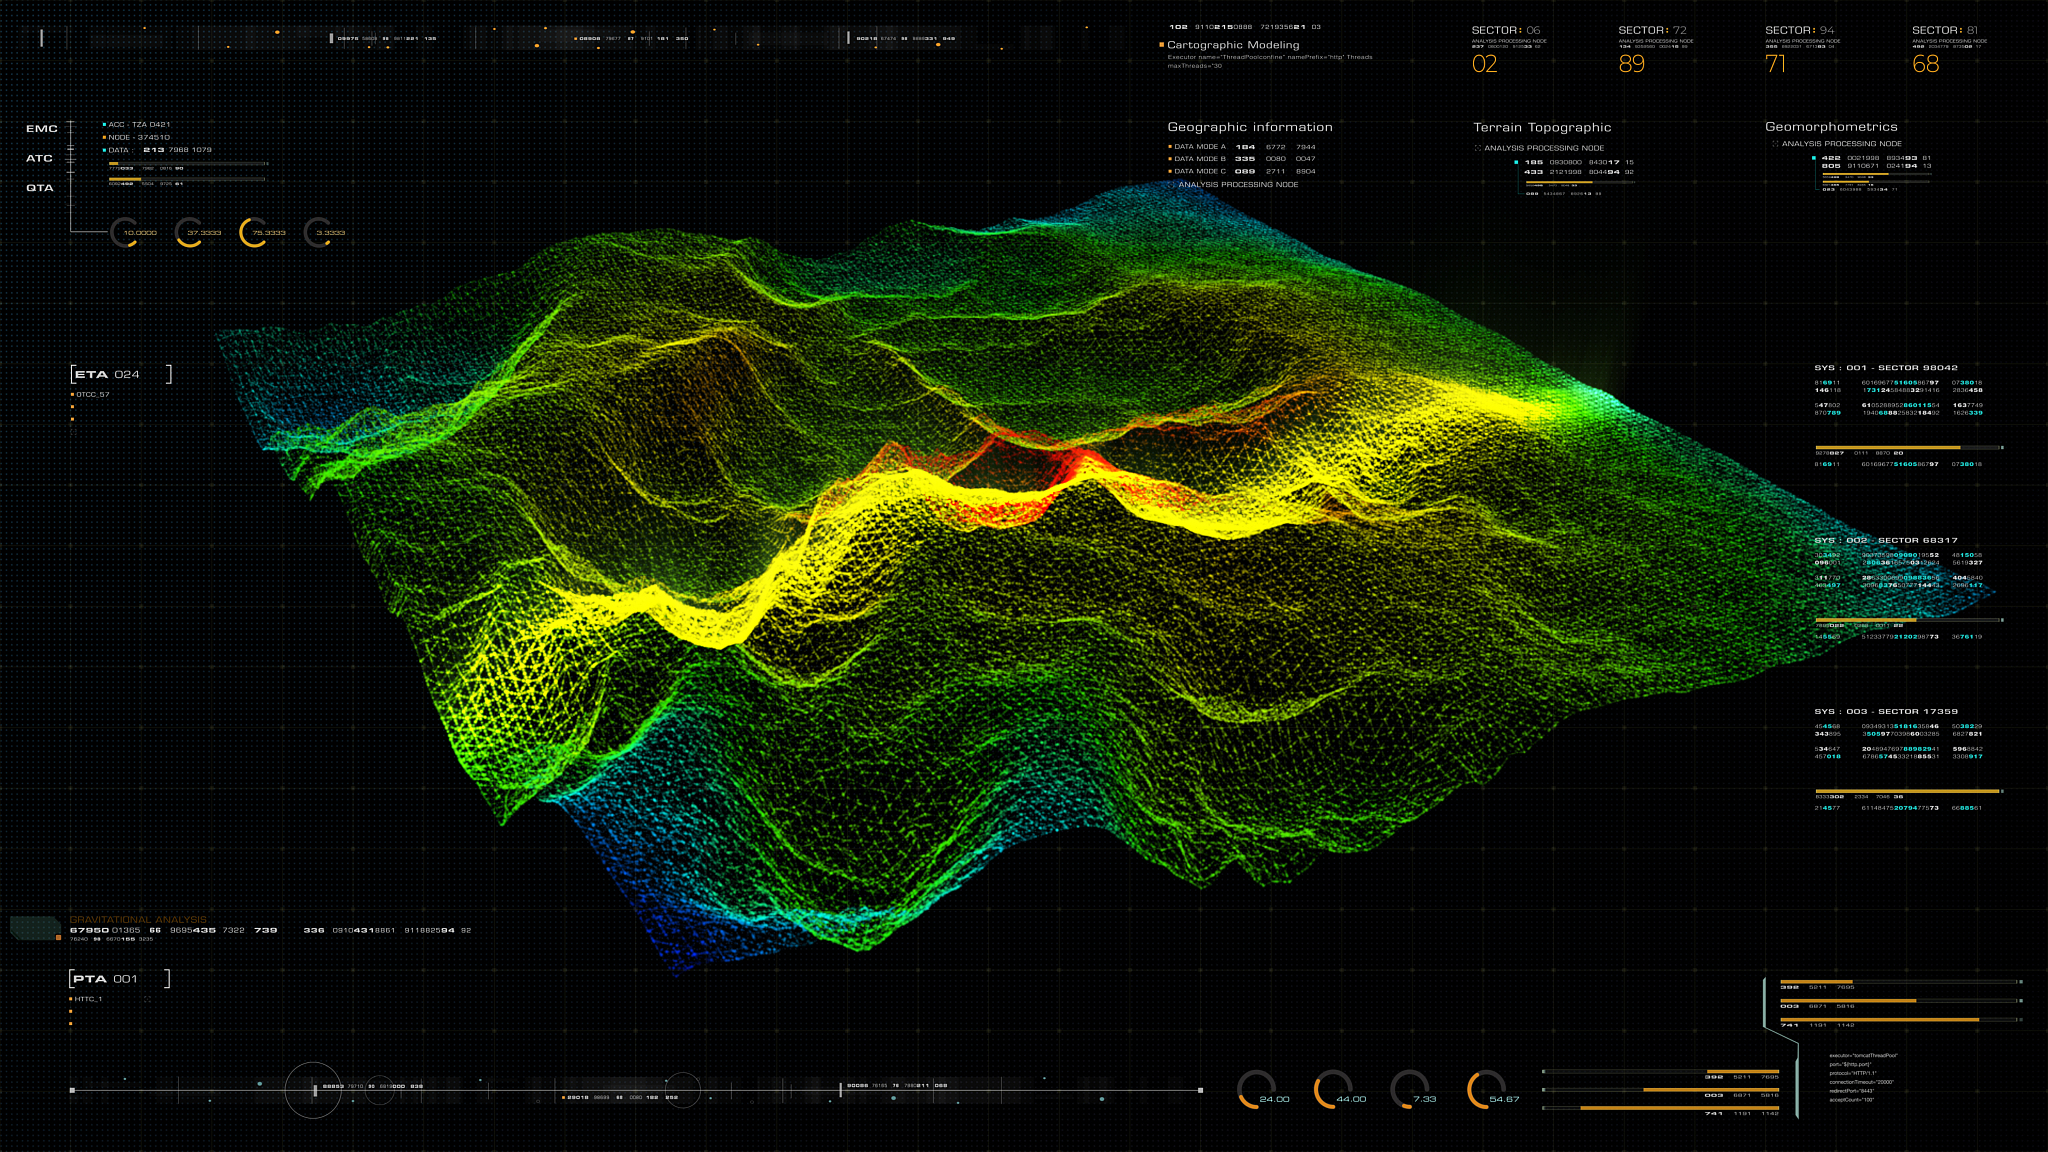
Task: Toggle Geomorphometrics analysis processing node checkbox
Action: [x=1775, y=144]
